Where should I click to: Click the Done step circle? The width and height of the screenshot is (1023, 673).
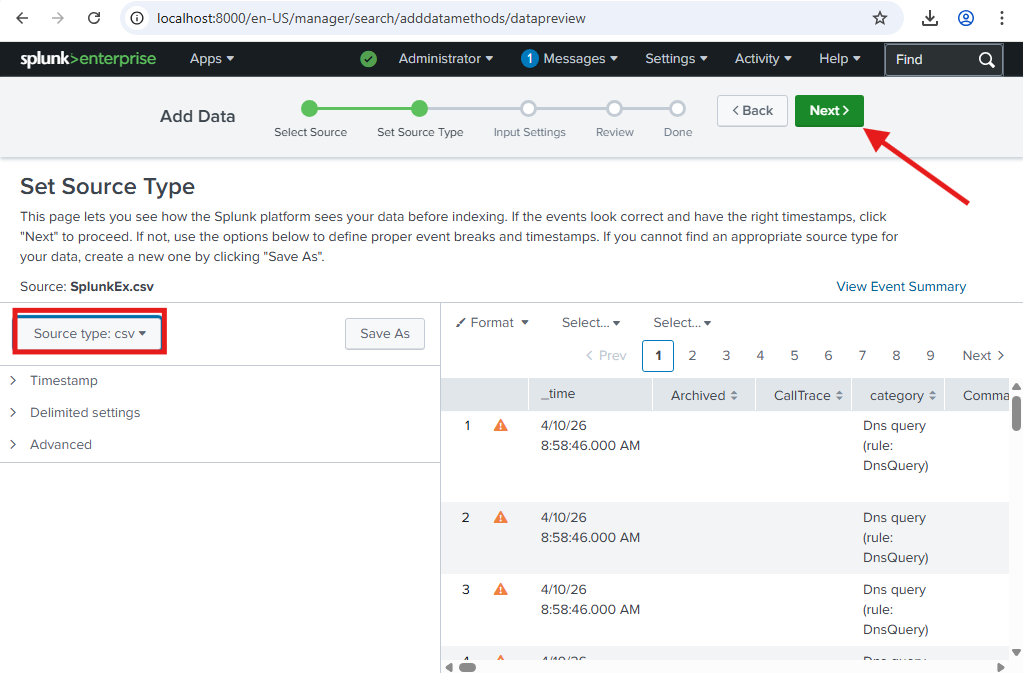[677, 108]
